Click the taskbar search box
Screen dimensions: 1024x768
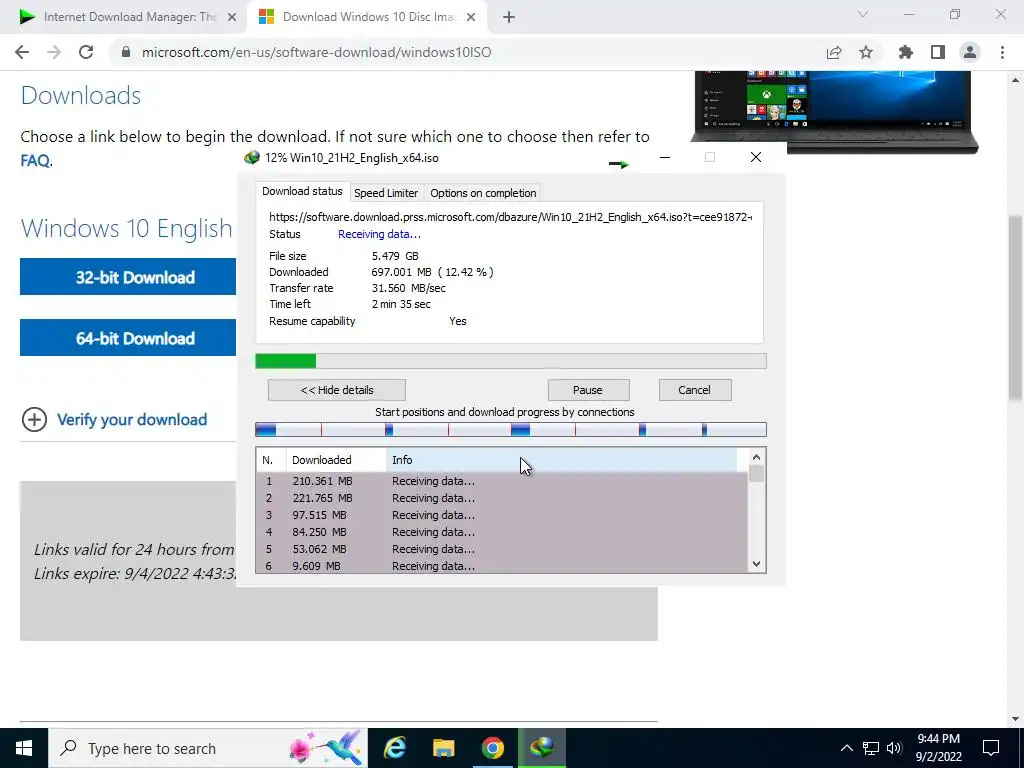[208, 748]
